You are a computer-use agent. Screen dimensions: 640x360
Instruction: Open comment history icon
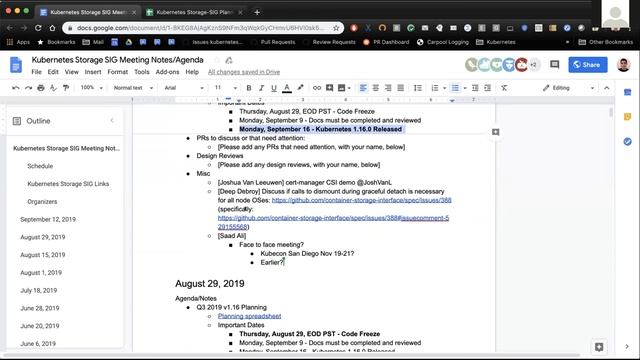tap(554, 64)
